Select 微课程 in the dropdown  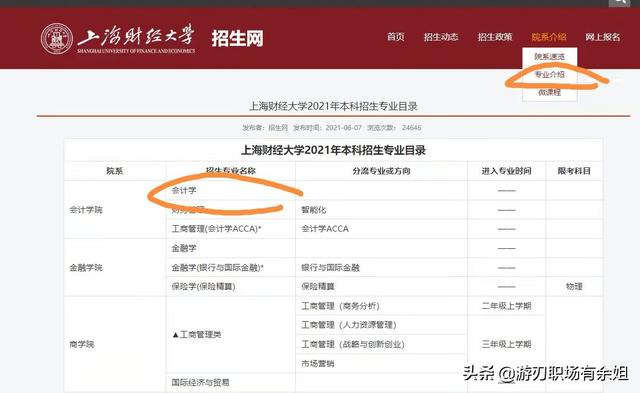click(549, 92)
